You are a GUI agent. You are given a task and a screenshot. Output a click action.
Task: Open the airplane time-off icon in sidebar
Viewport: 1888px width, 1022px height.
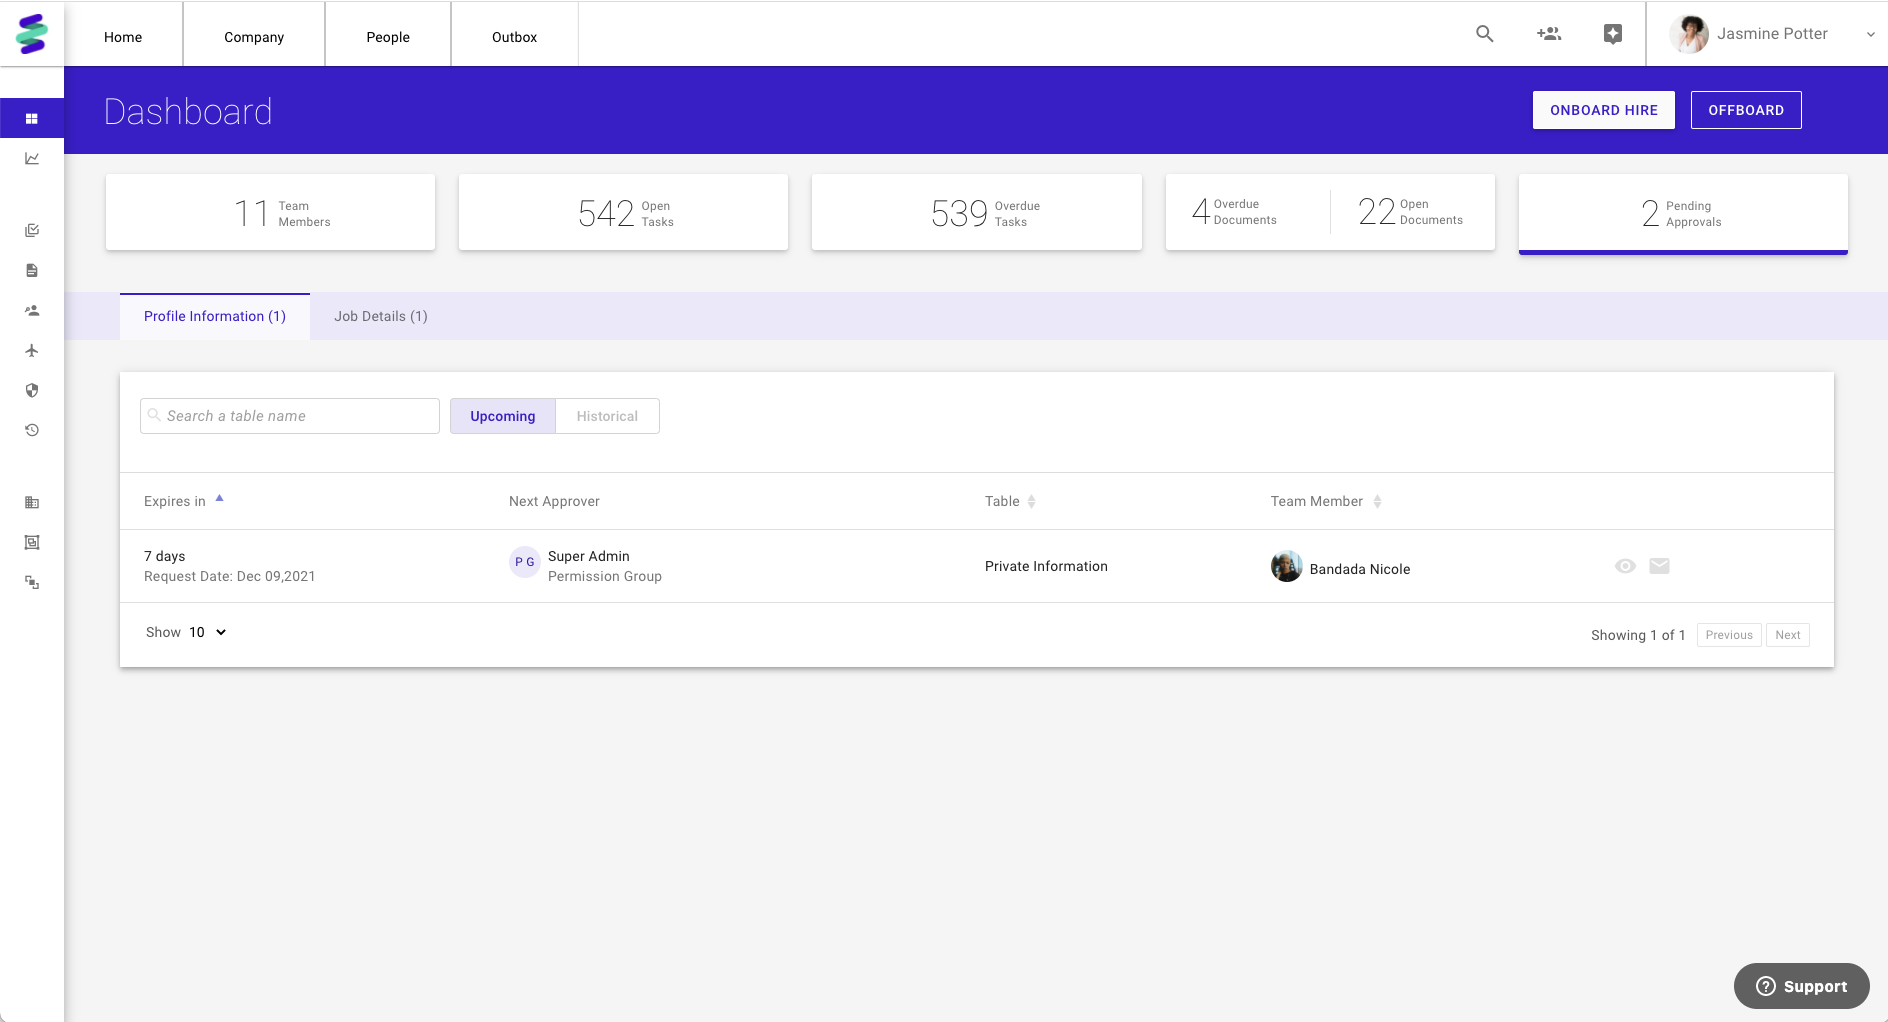32,350
